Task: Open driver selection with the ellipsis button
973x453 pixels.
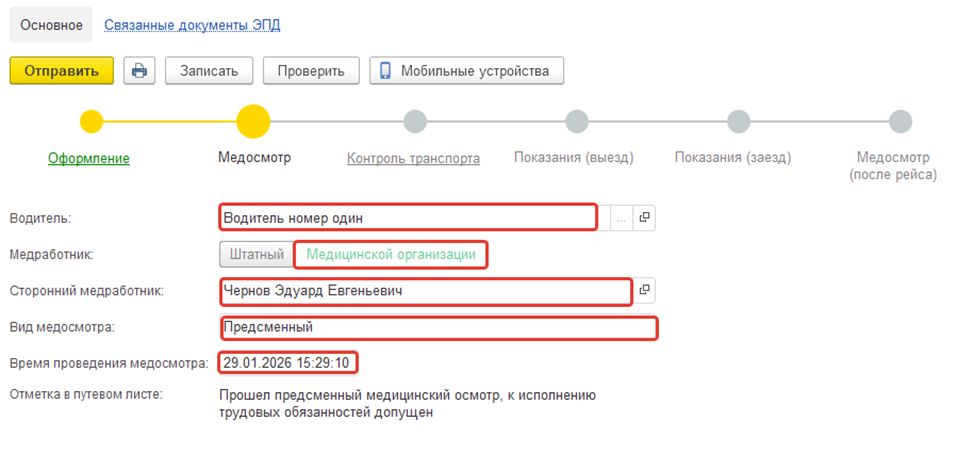Action: 621,217
